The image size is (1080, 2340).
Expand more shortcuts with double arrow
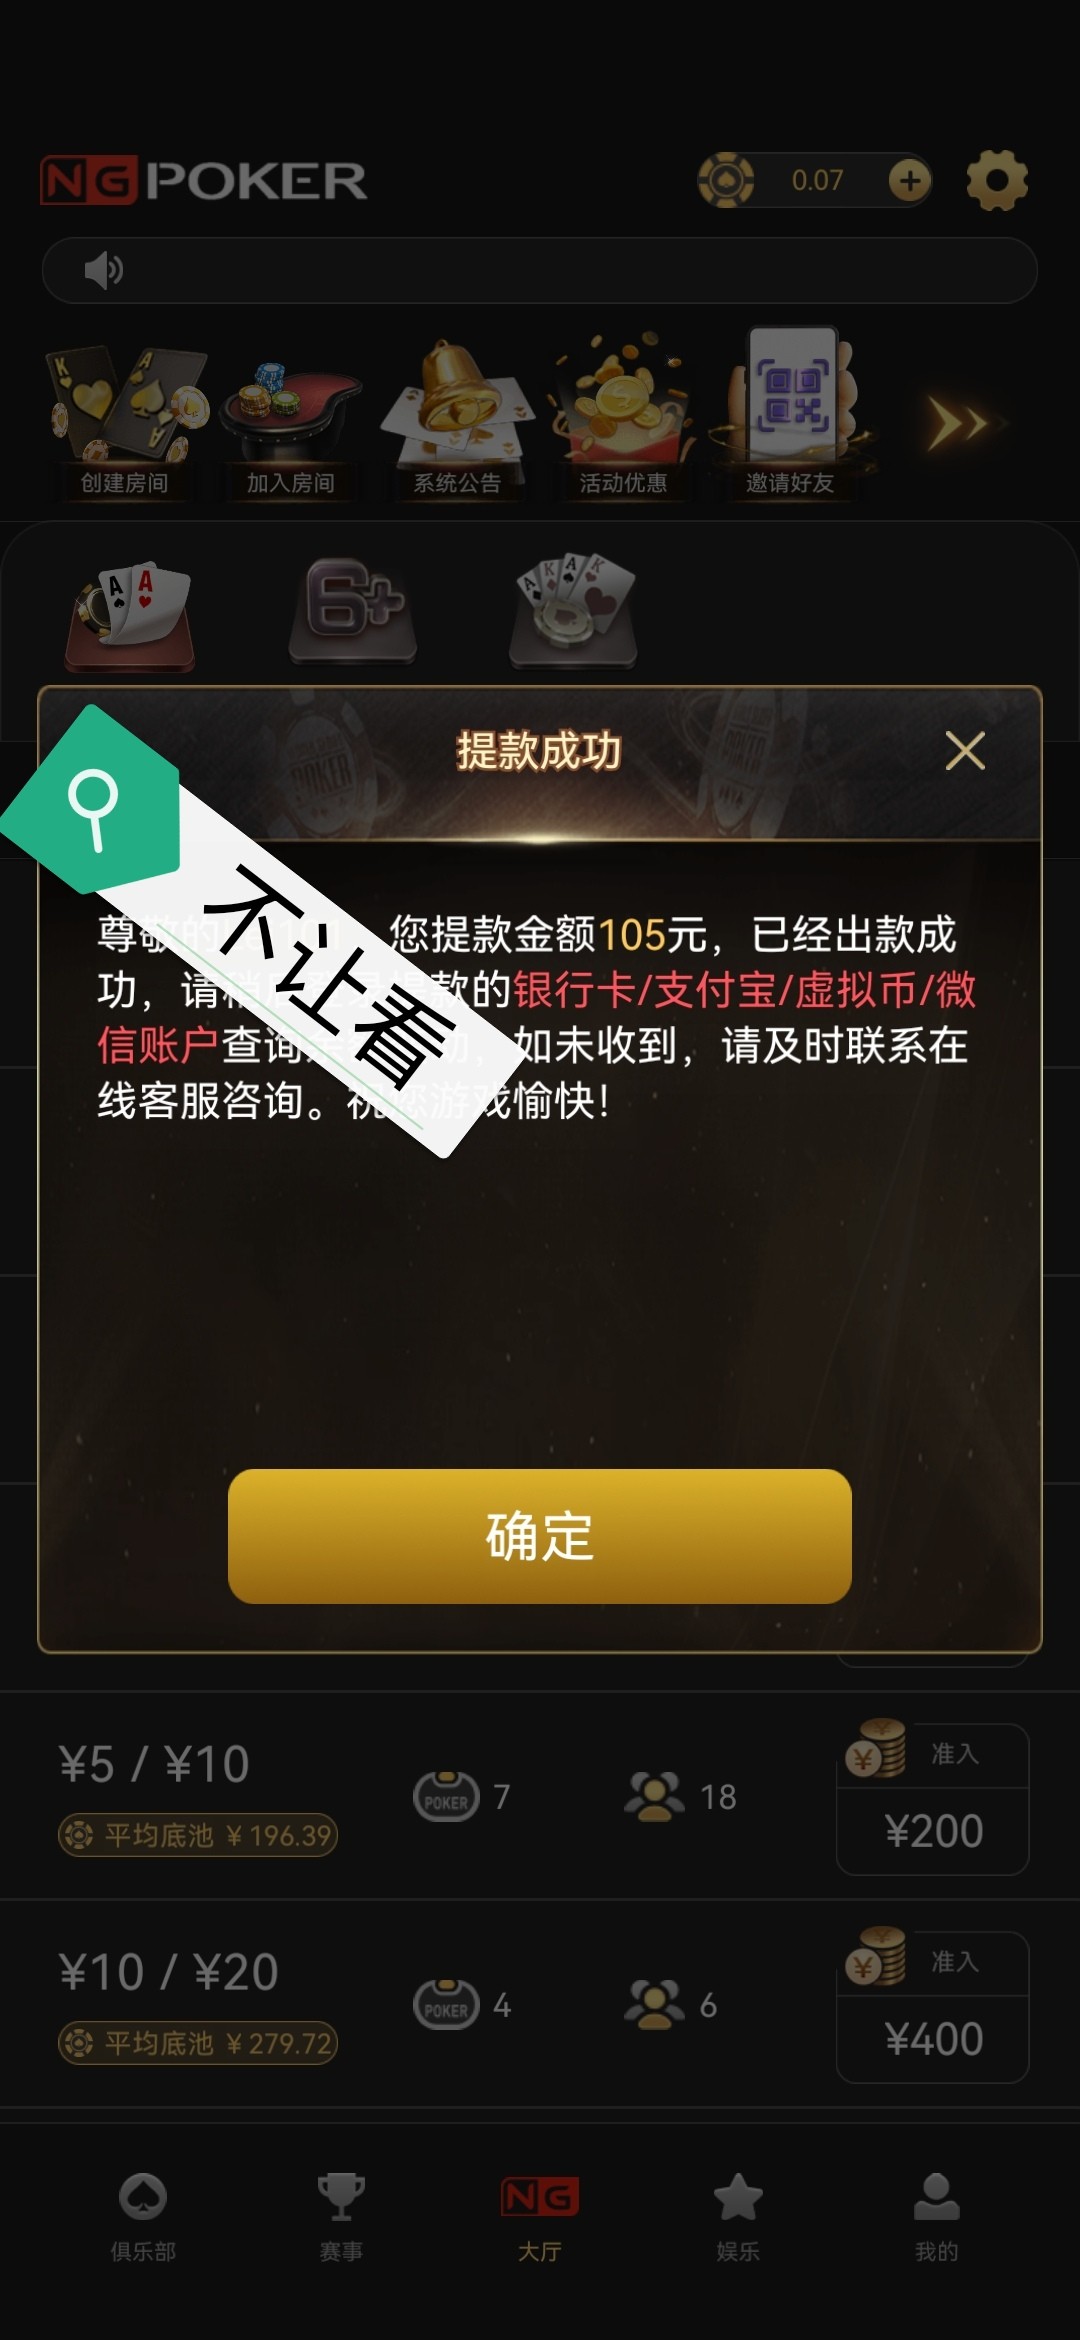click(x=958, y=423)
